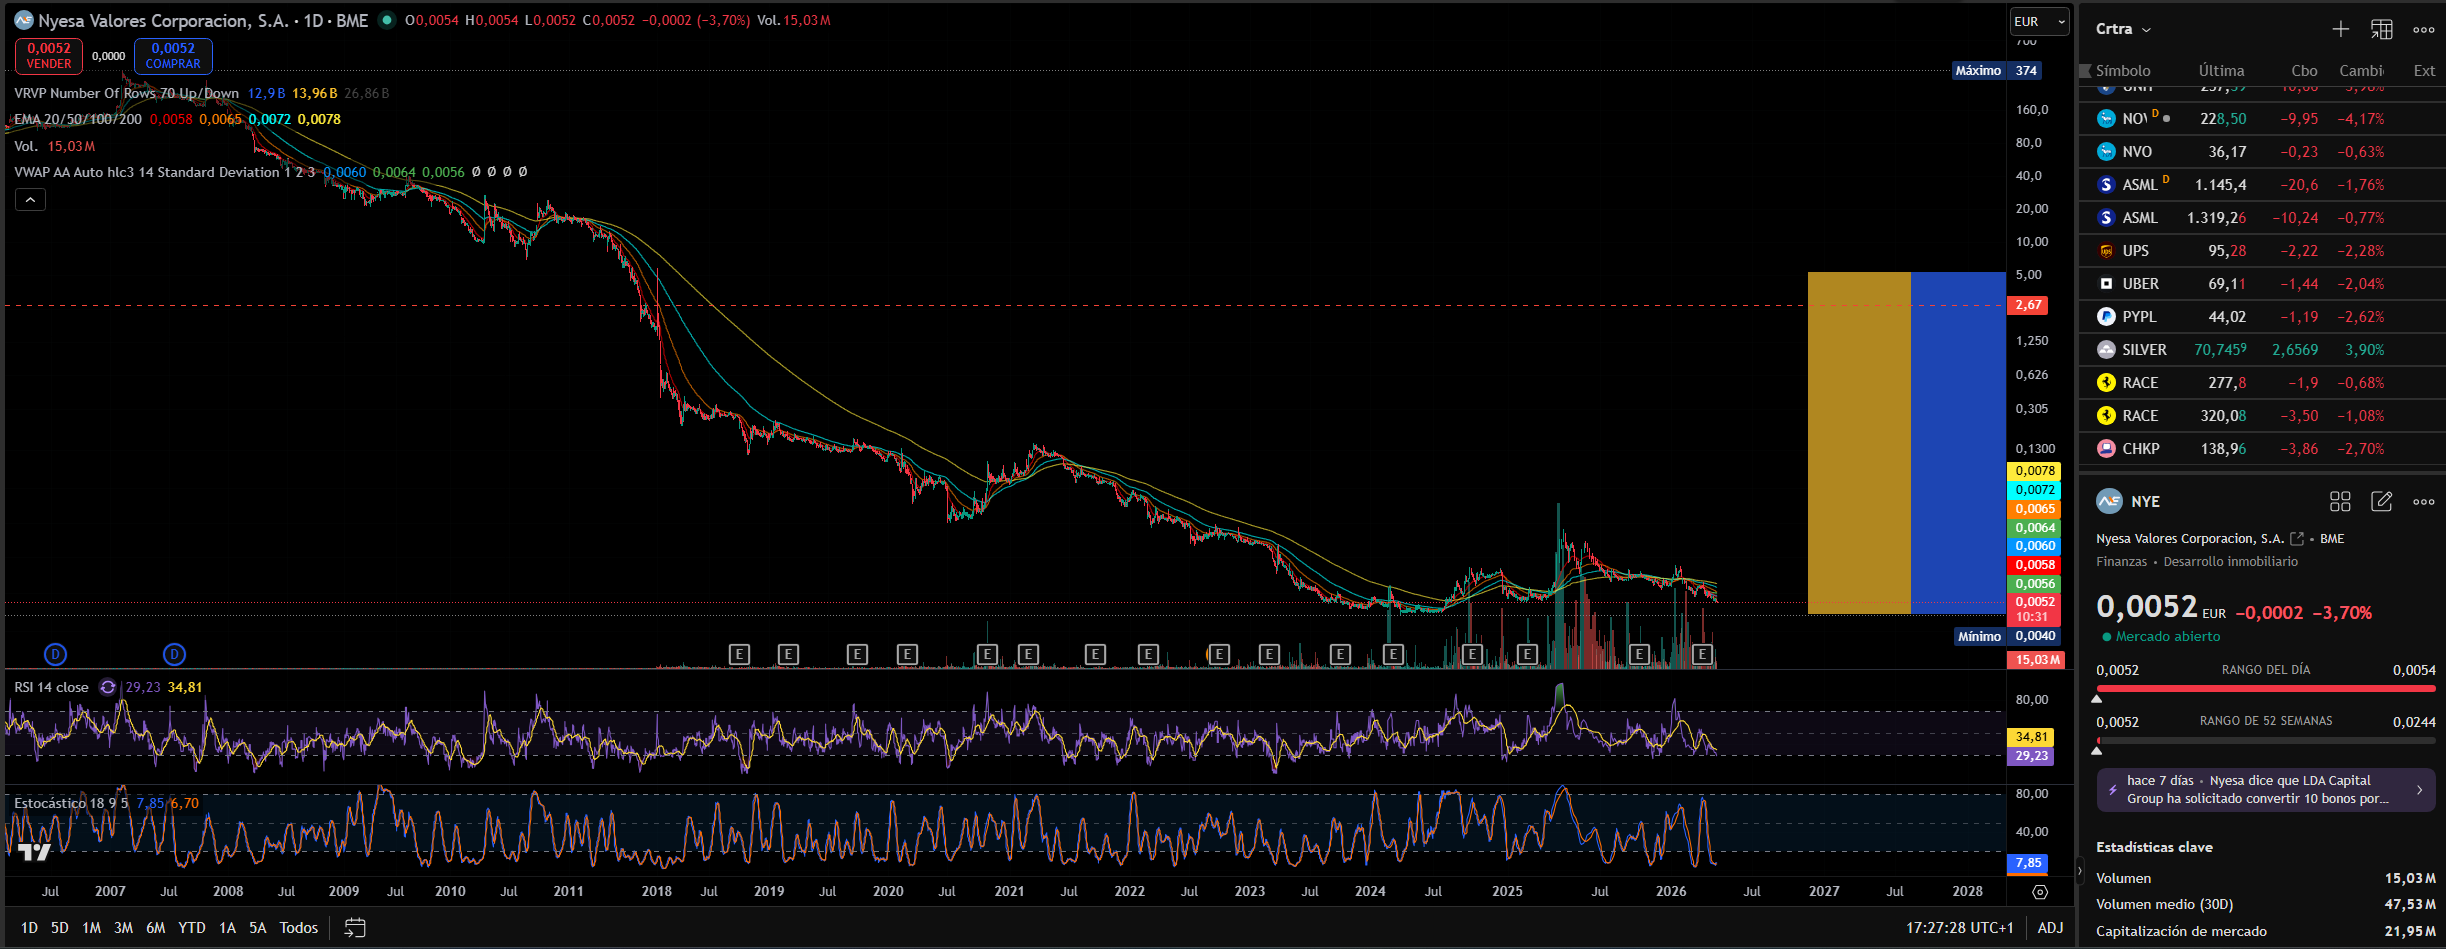Open the go-to-date calendar icon

coord(354,928)
